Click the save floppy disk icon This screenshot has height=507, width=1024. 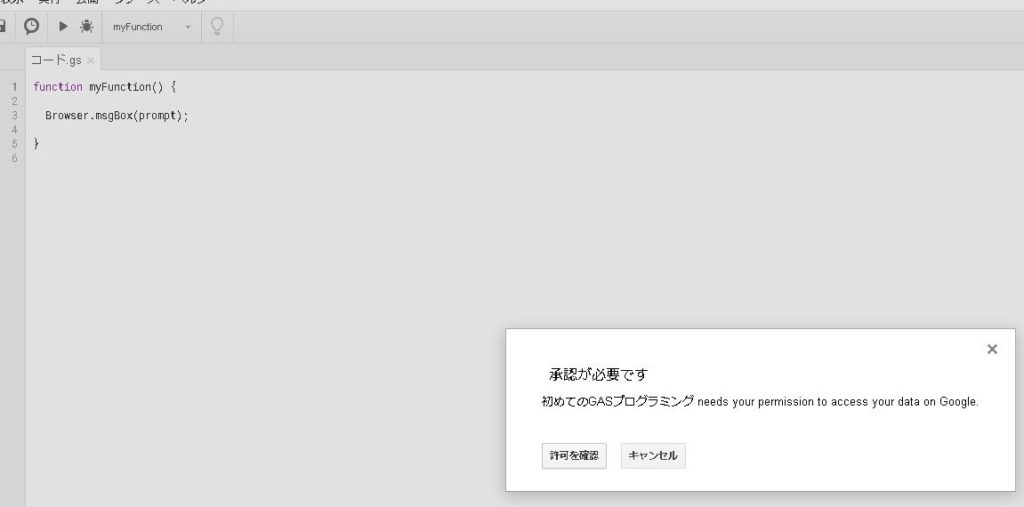(3, 27)
